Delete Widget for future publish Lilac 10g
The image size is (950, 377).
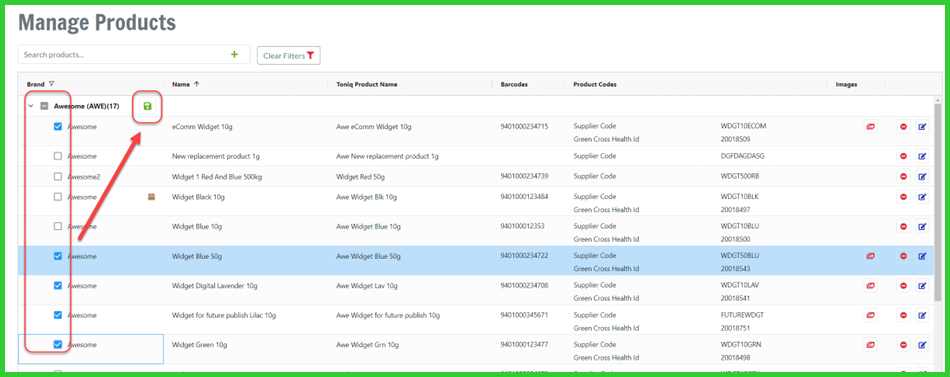coord(903,315)
